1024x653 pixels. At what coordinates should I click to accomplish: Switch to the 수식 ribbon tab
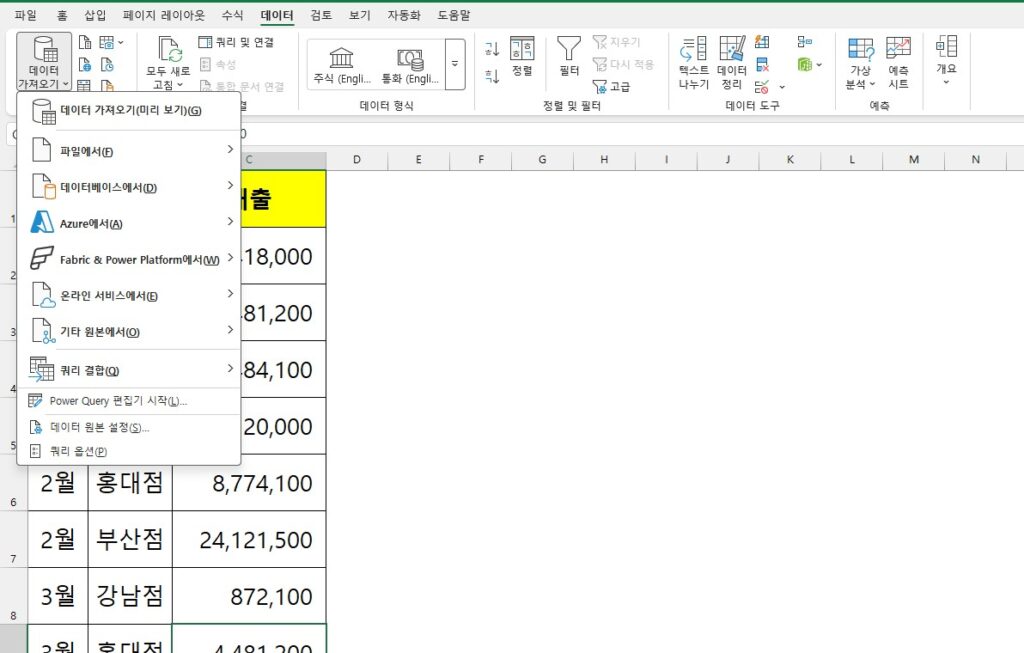coord(232,16)
